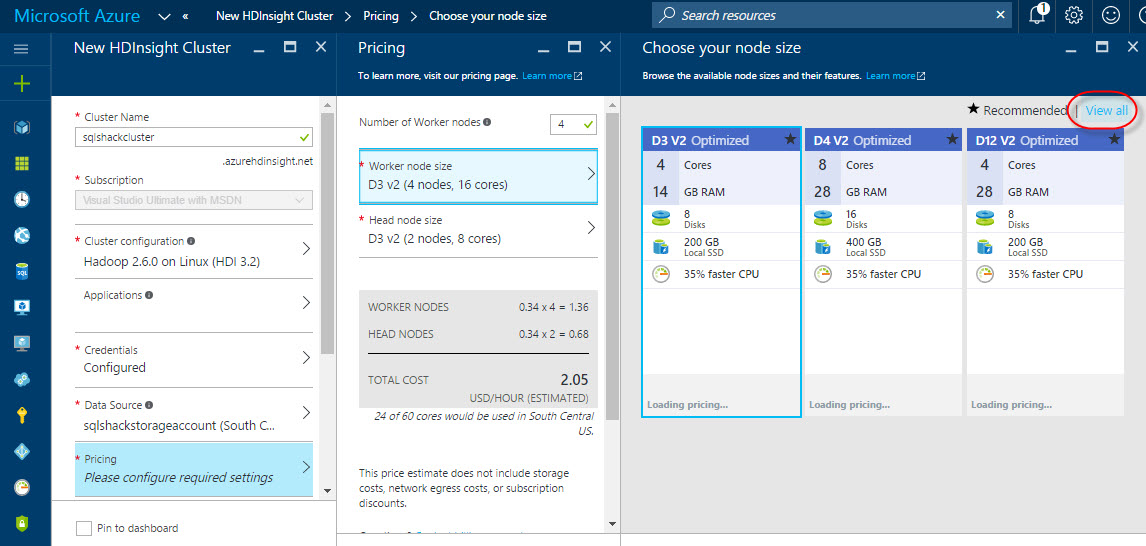The width and height of the screenshot is (1146, 546).
Task: Click Microsoft Azure logo text
Action: click(77, 15)
